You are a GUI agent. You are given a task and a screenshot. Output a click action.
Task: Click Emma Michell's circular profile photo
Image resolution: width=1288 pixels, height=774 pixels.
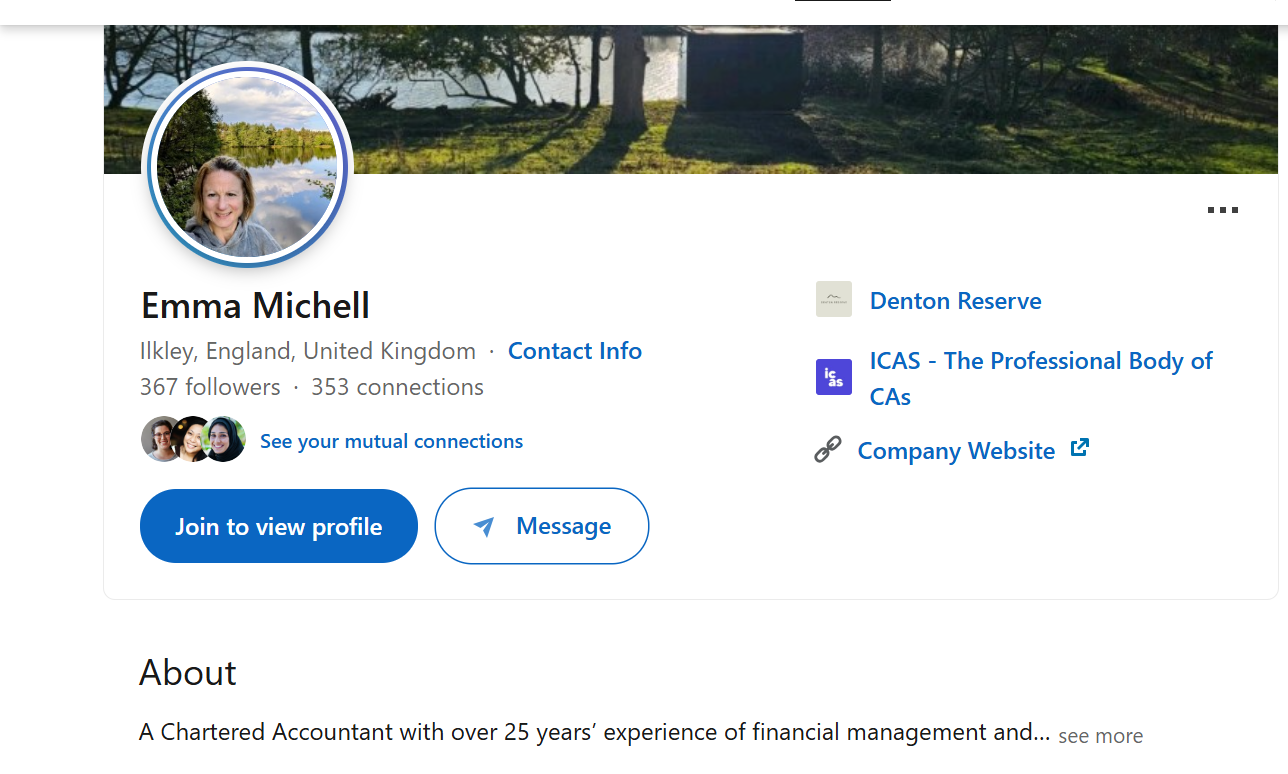(x=247, y=166)
